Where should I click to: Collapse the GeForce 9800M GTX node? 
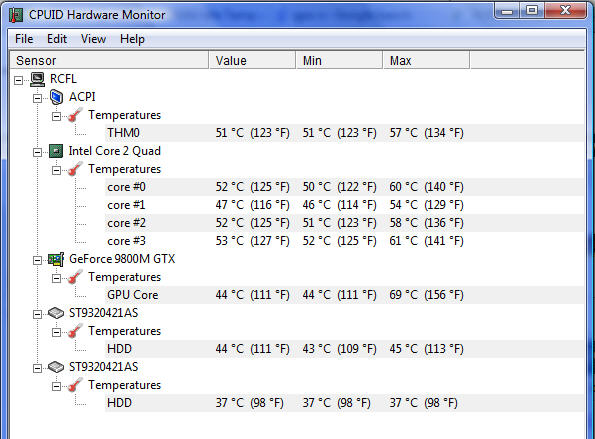(x=37, y=260)
